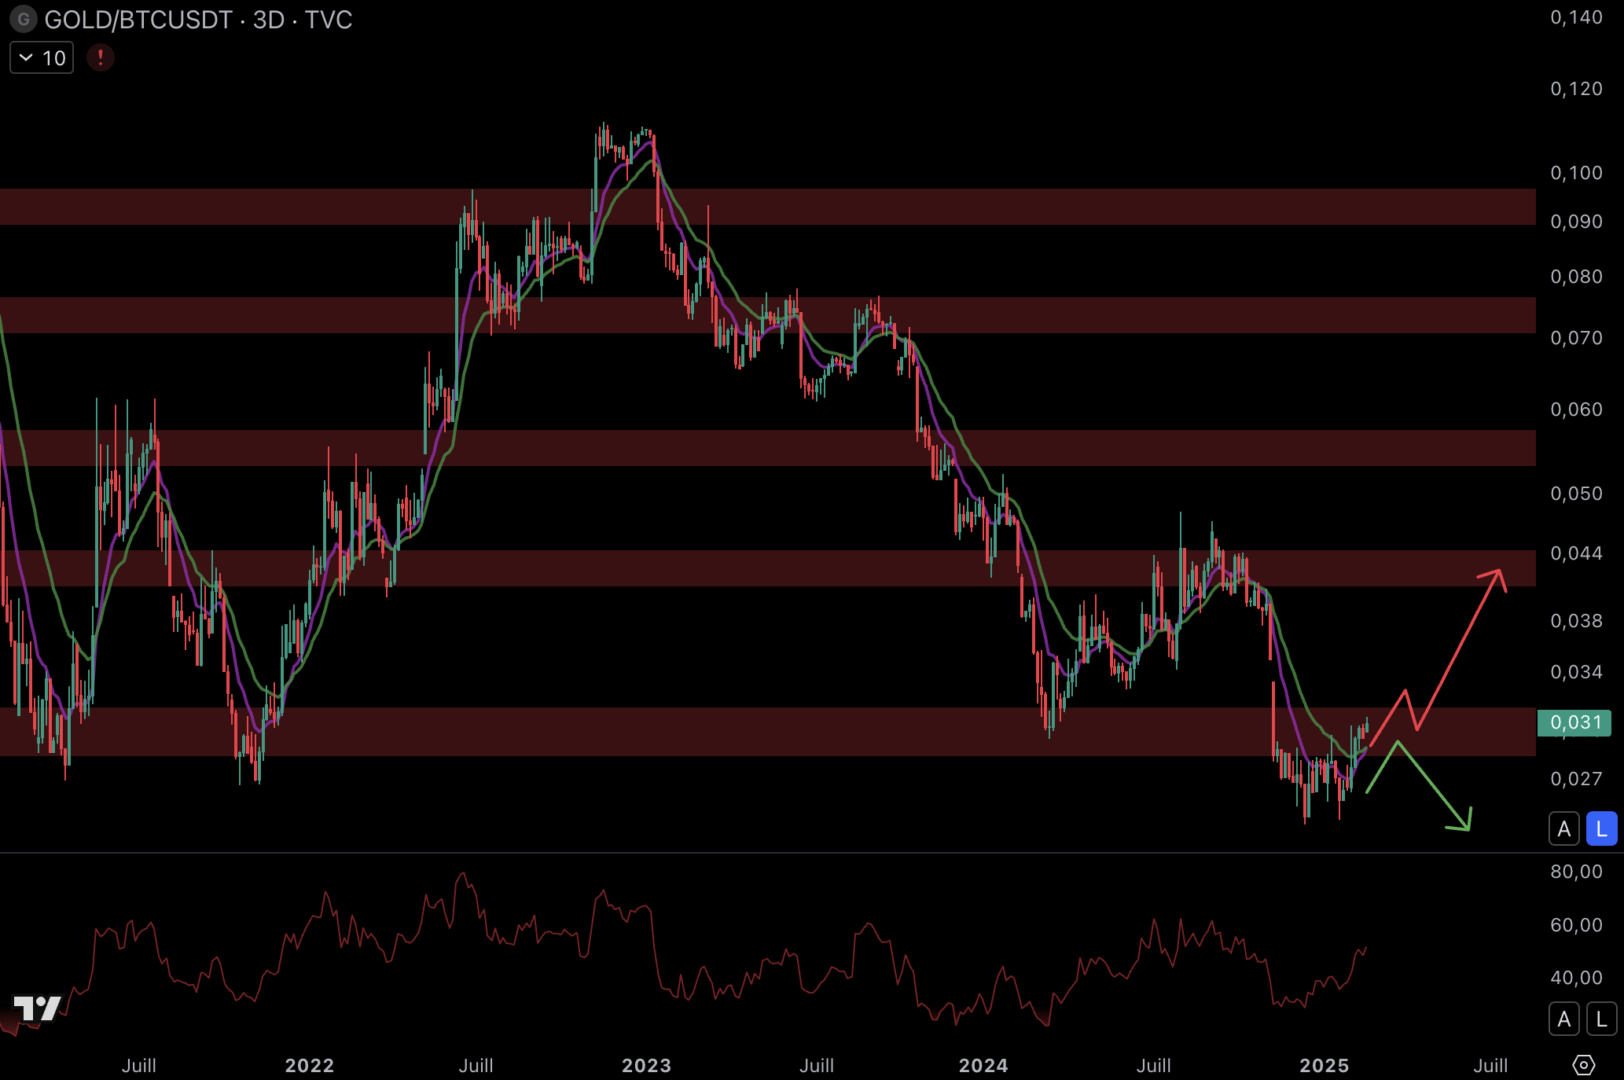Click the 60,00 RSI axis label

click(x=1576, y=925)
